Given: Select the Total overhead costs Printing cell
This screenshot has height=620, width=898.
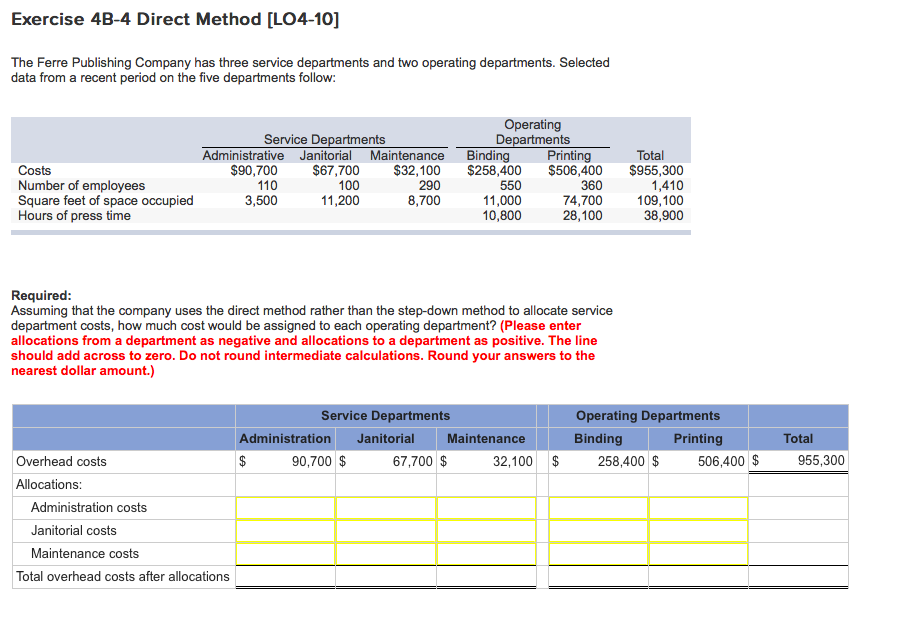Looking at the screenshot, I should tap(697, 577).
